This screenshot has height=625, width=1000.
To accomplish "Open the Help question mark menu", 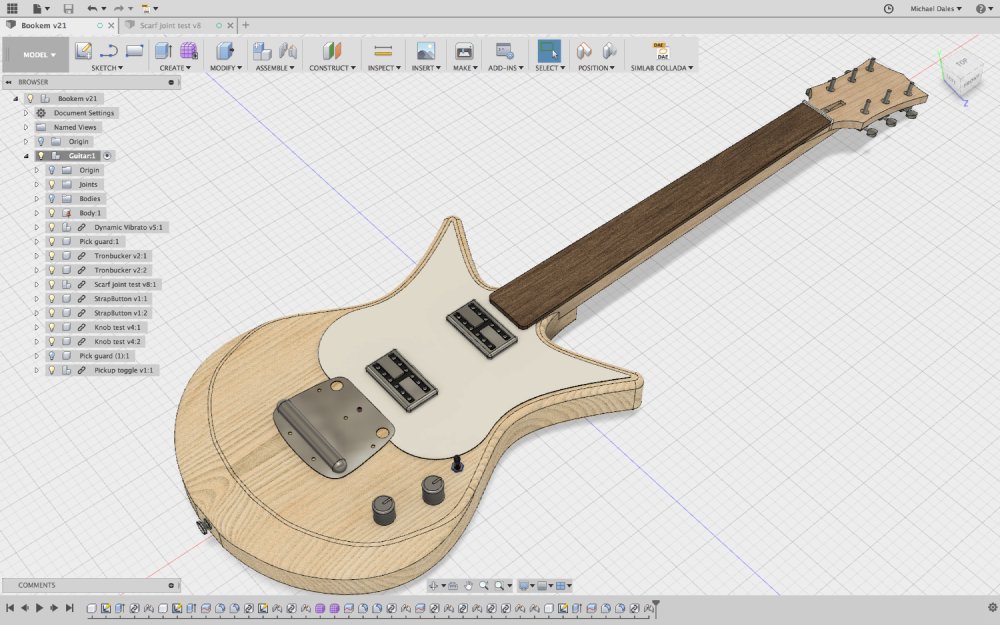I will pyautogui.click(x=983, y=8).
